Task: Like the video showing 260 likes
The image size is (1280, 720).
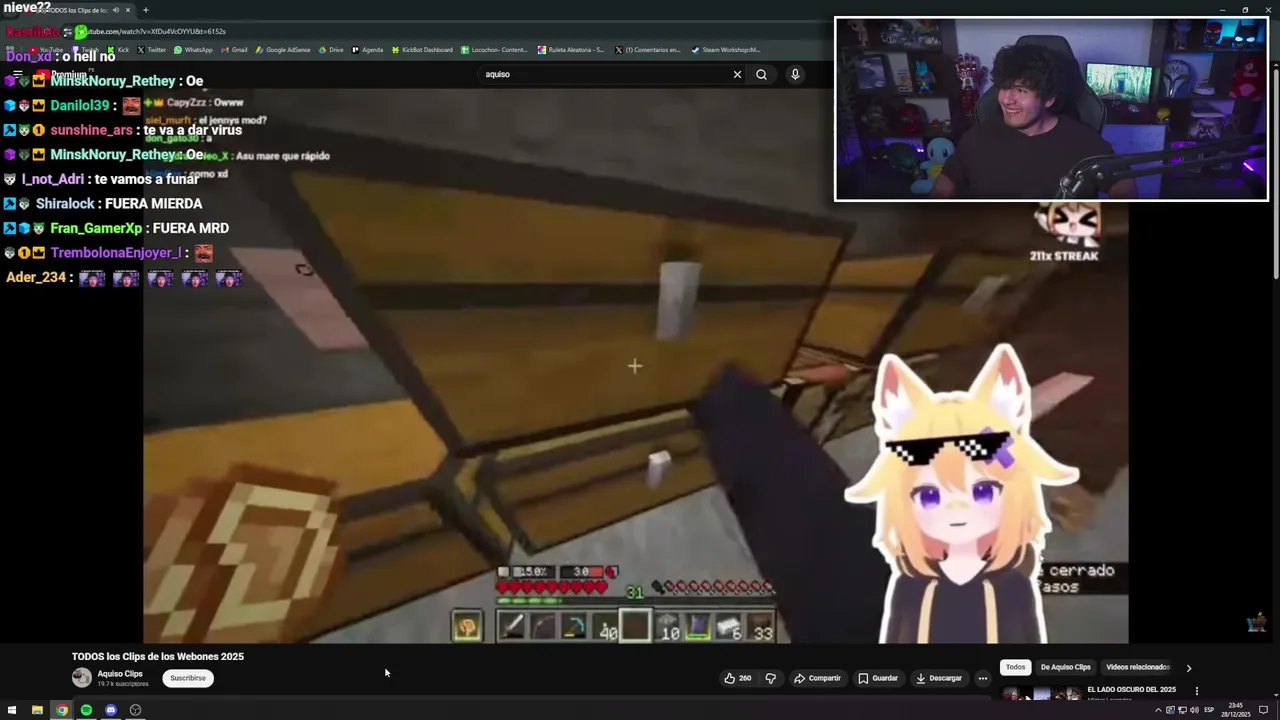Action: pyautogui.click(x=738, y=678)
